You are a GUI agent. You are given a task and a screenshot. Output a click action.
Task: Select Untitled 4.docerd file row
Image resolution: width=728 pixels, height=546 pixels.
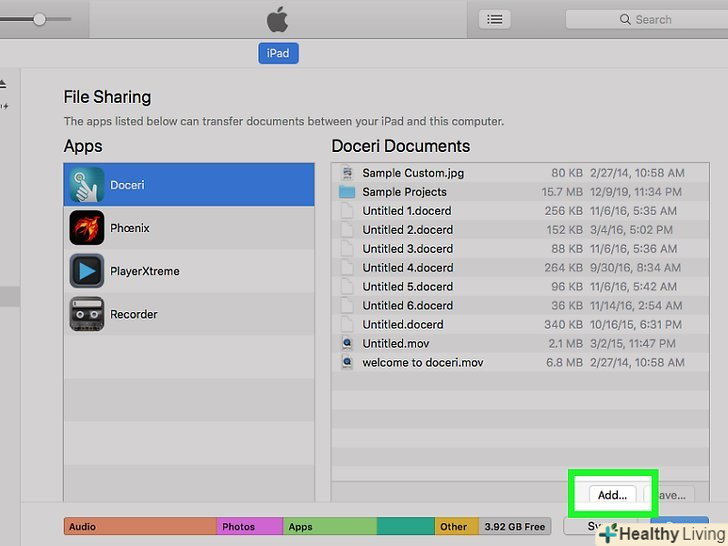pyautogui.click(x=407, y=268)
